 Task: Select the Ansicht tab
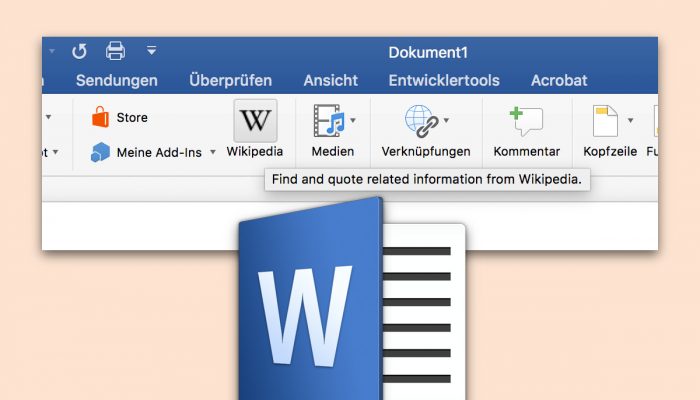[x=331, y=80]
